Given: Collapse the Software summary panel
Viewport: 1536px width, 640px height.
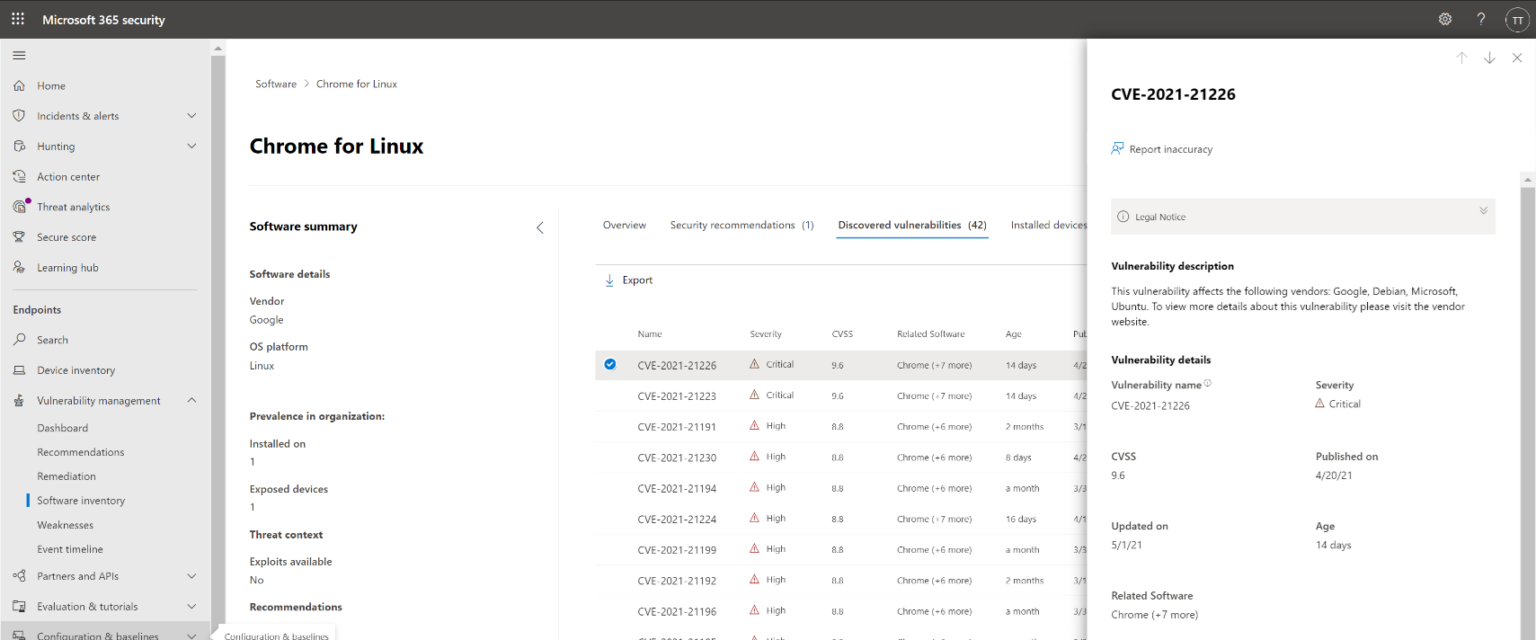Looking at the screenshot, I should pos(540,227).
